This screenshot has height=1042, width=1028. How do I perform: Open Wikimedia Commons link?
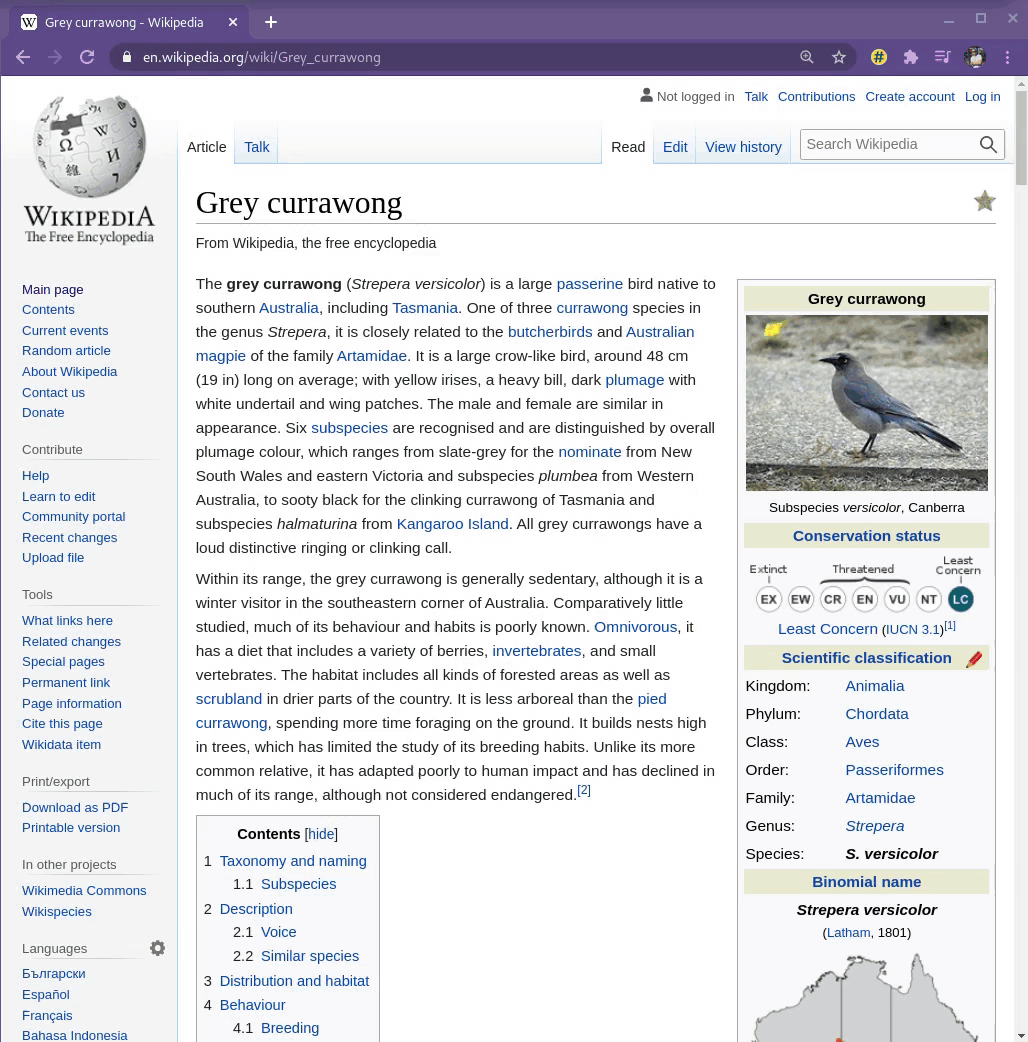click(84, 890)
